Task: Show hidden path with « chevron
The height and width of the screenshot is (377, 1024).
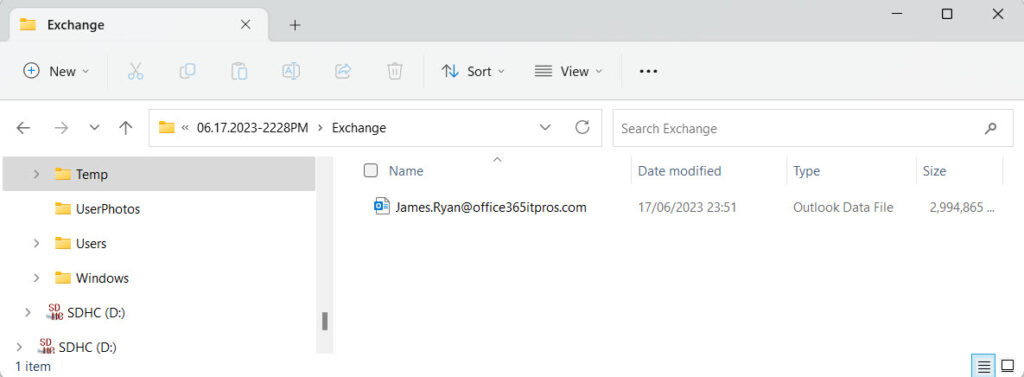Action: (185, 128)
